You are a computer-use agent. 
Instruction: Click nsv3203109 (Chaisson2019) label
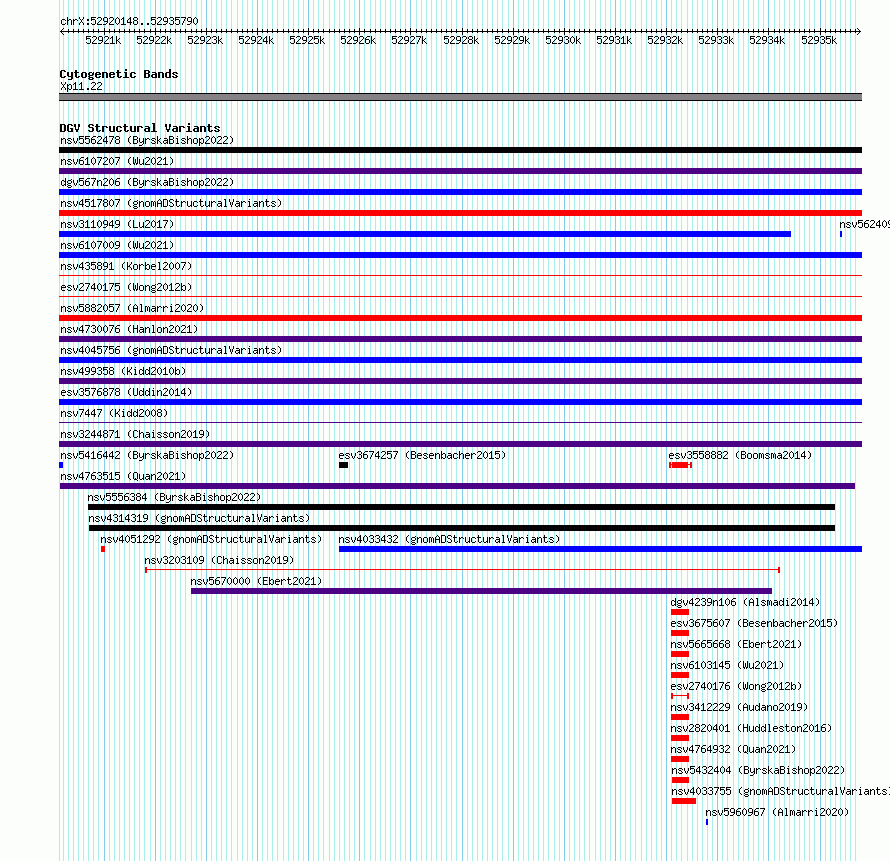click(x=219, y=560)
